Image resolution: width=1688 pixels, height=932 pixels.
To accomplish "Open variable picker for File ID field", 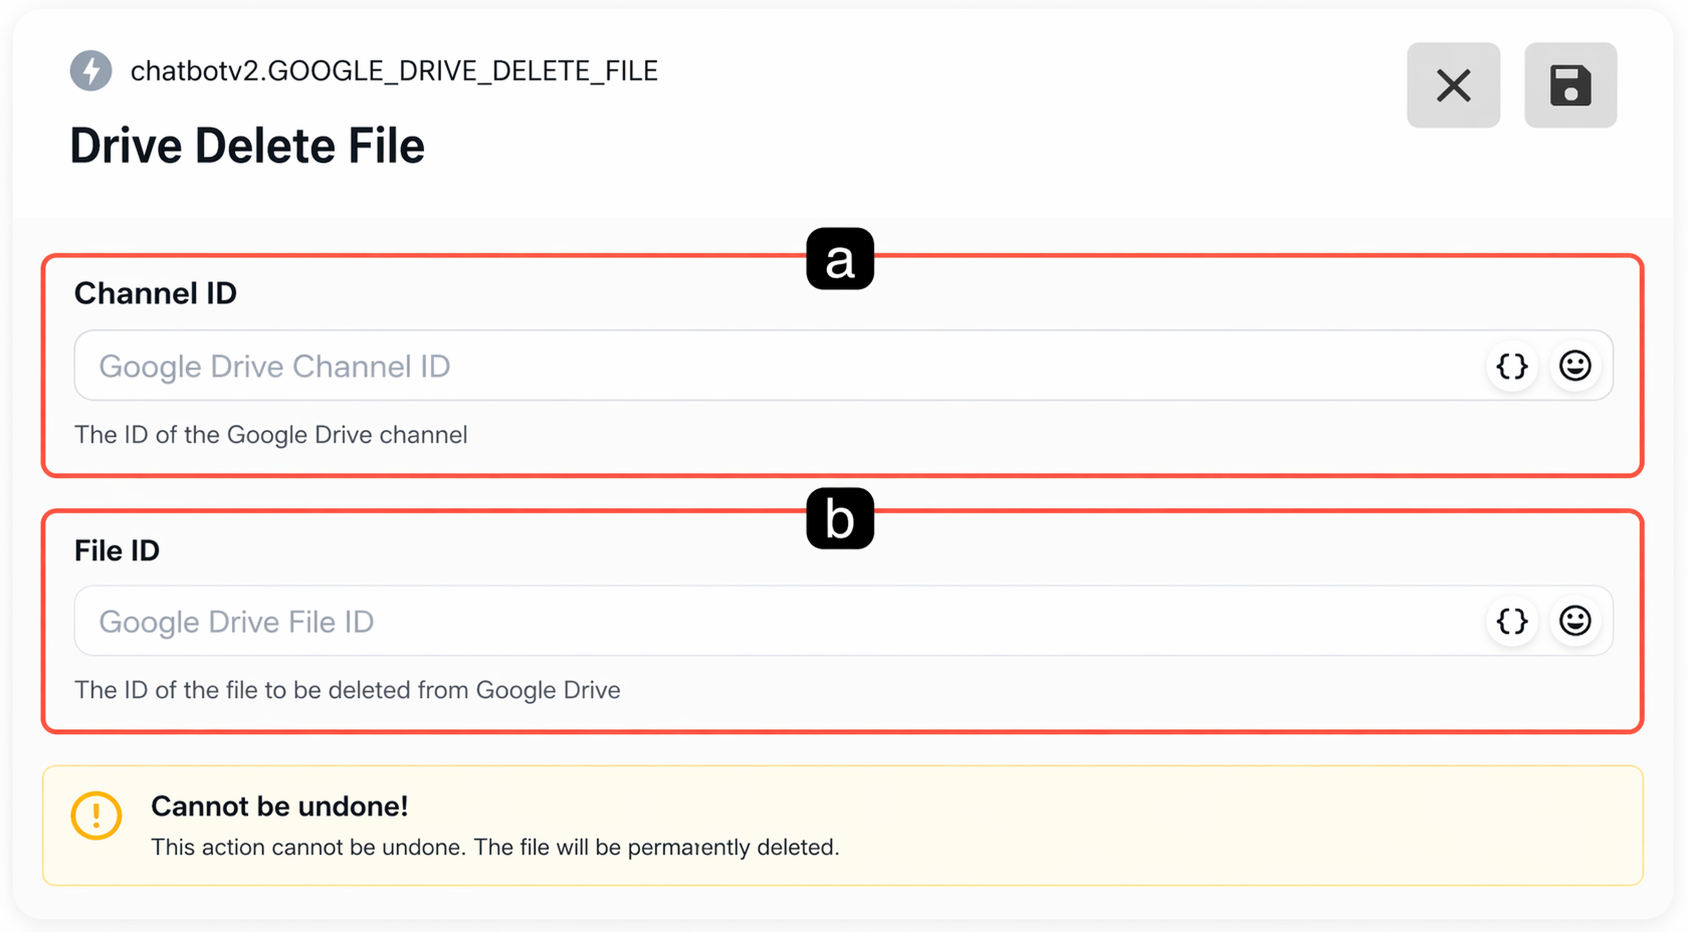I will tap(1512, 621).
